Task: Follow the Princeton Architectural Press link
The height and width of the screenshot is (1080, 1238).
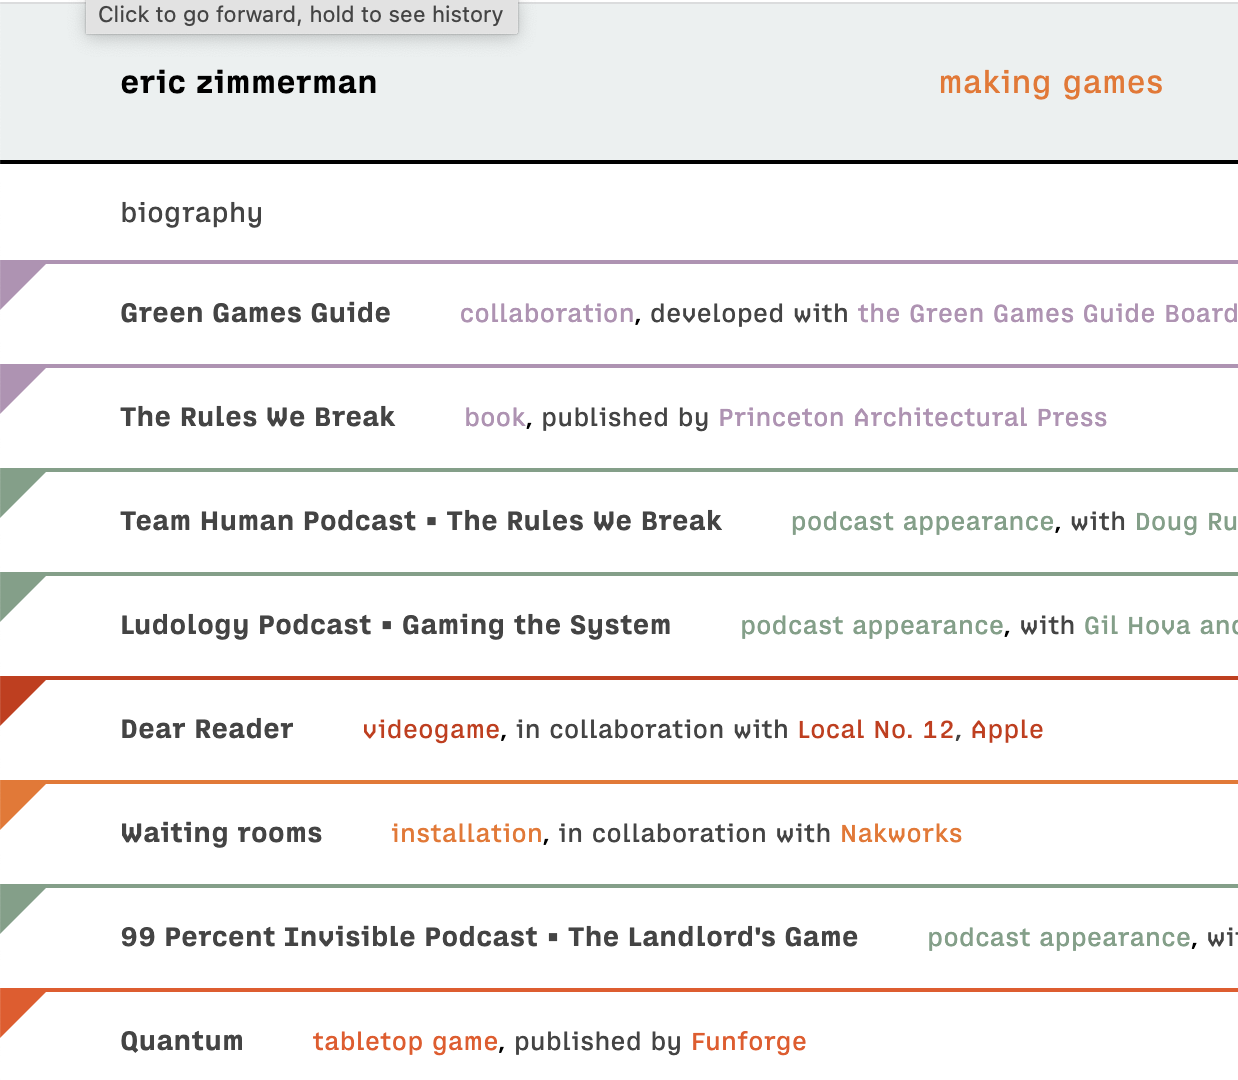Action: coord(912,418)
